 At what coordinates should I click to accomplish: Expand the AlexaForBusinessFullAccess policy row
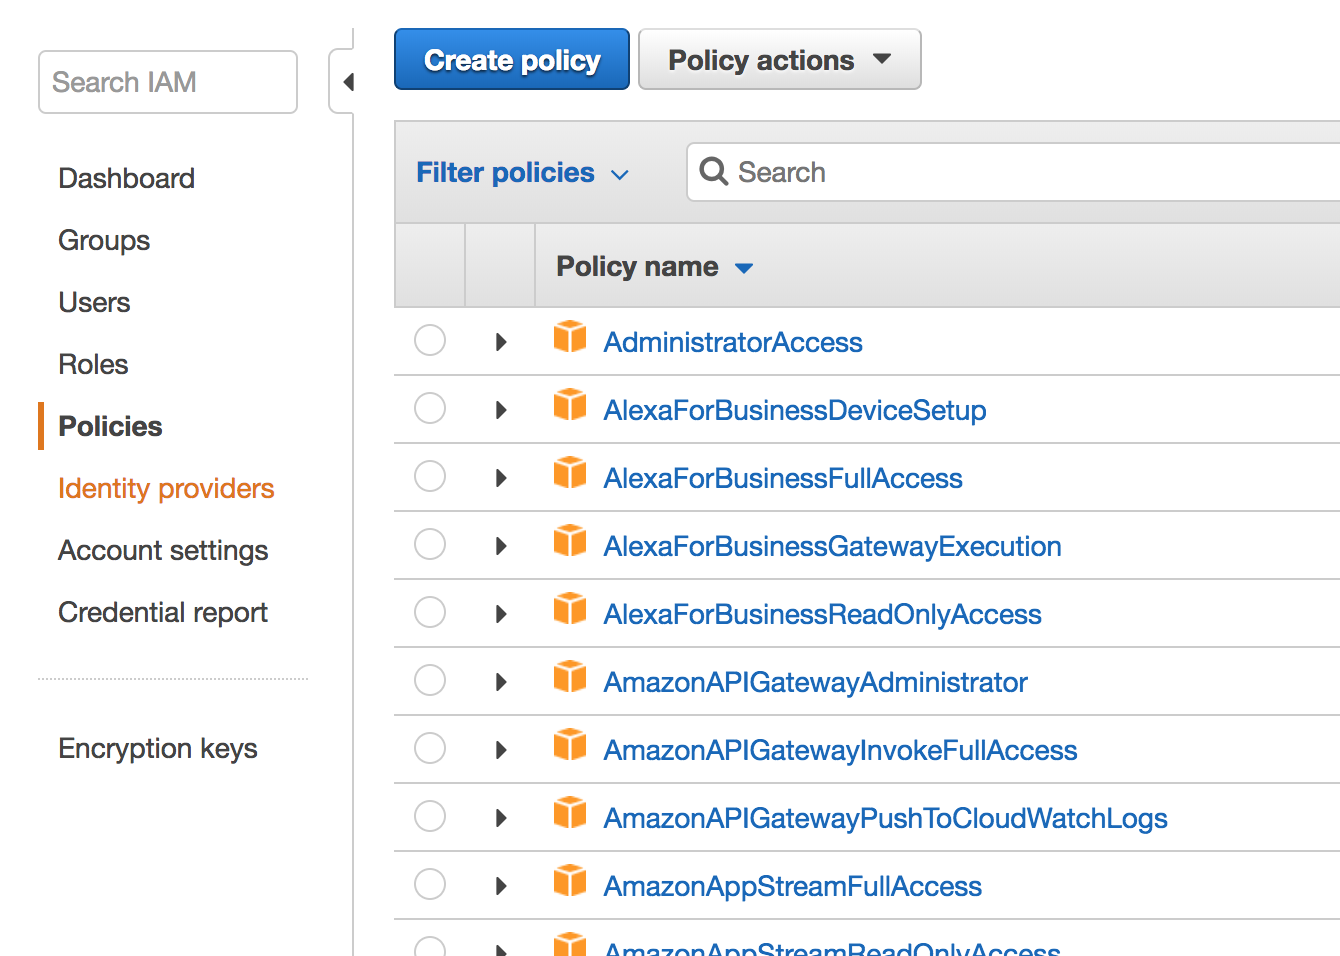(x=501, y=478)
